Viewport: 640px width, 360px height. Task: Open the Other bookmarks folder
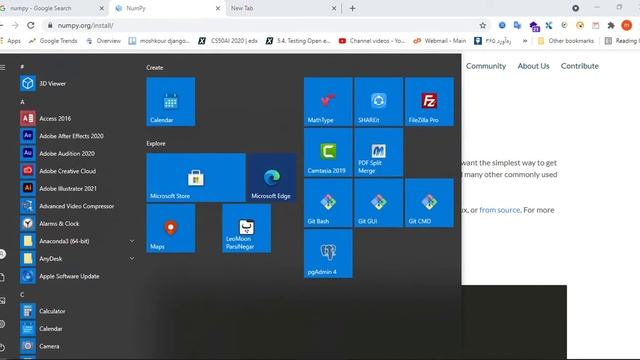[566, 41]
